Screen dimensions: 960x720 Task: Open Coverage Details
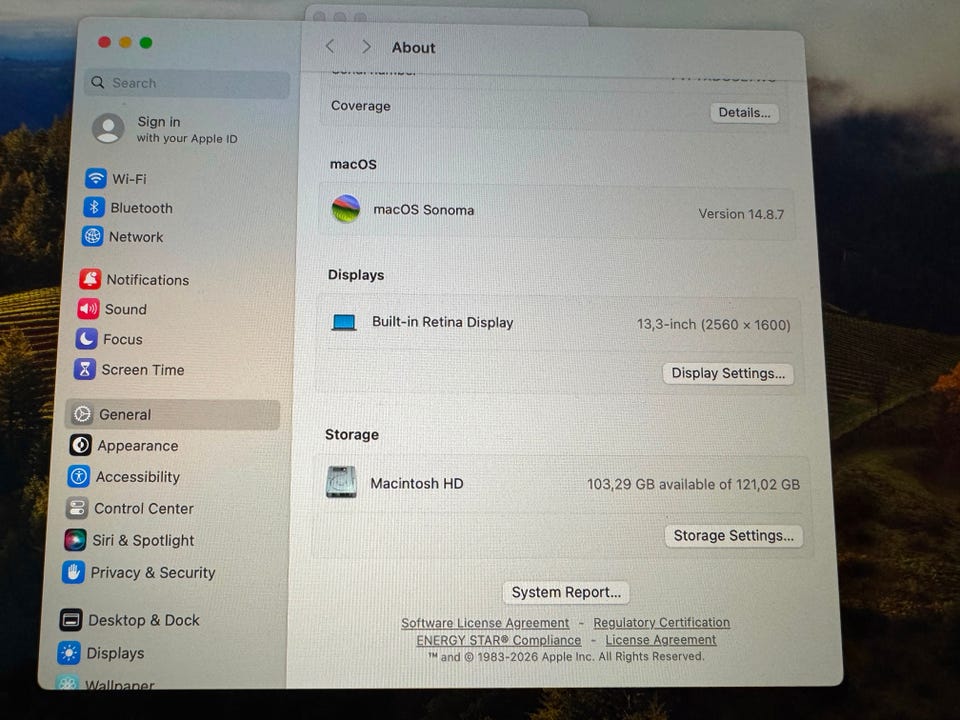744,113
